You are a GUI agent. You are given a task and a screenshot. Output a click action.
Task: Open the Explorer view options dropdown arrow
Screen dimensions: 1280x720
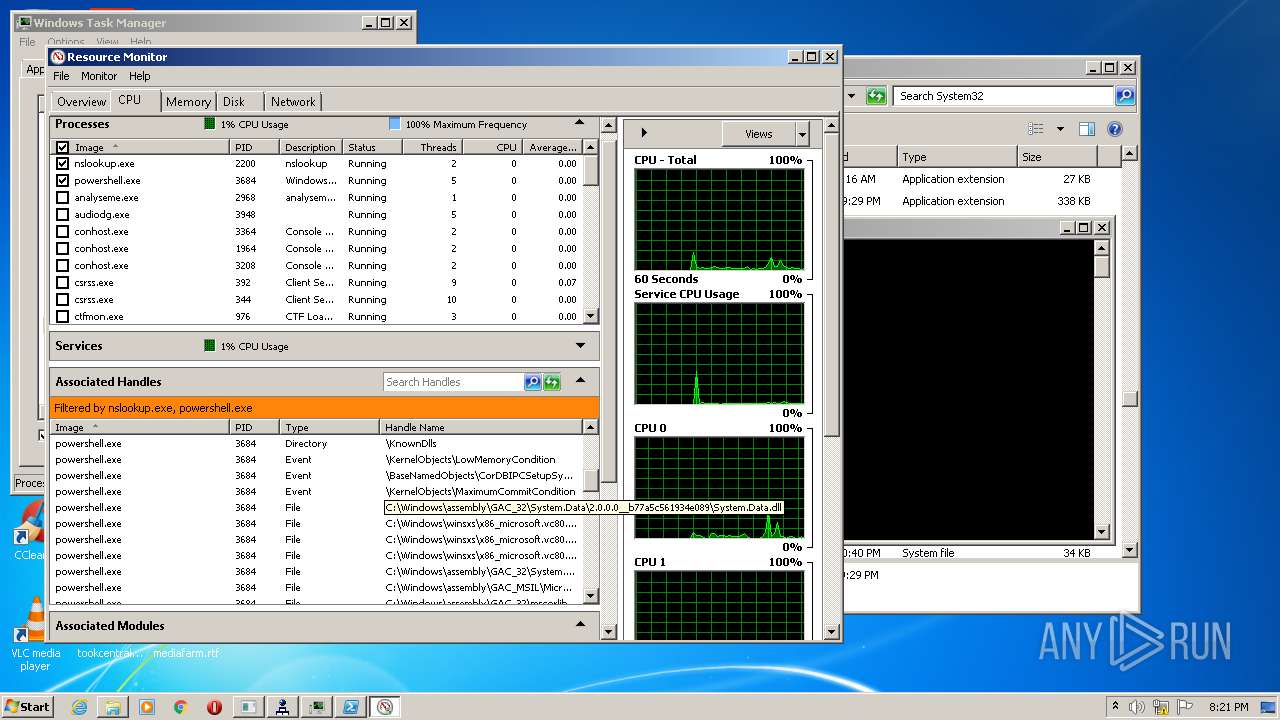(1060, 129)
